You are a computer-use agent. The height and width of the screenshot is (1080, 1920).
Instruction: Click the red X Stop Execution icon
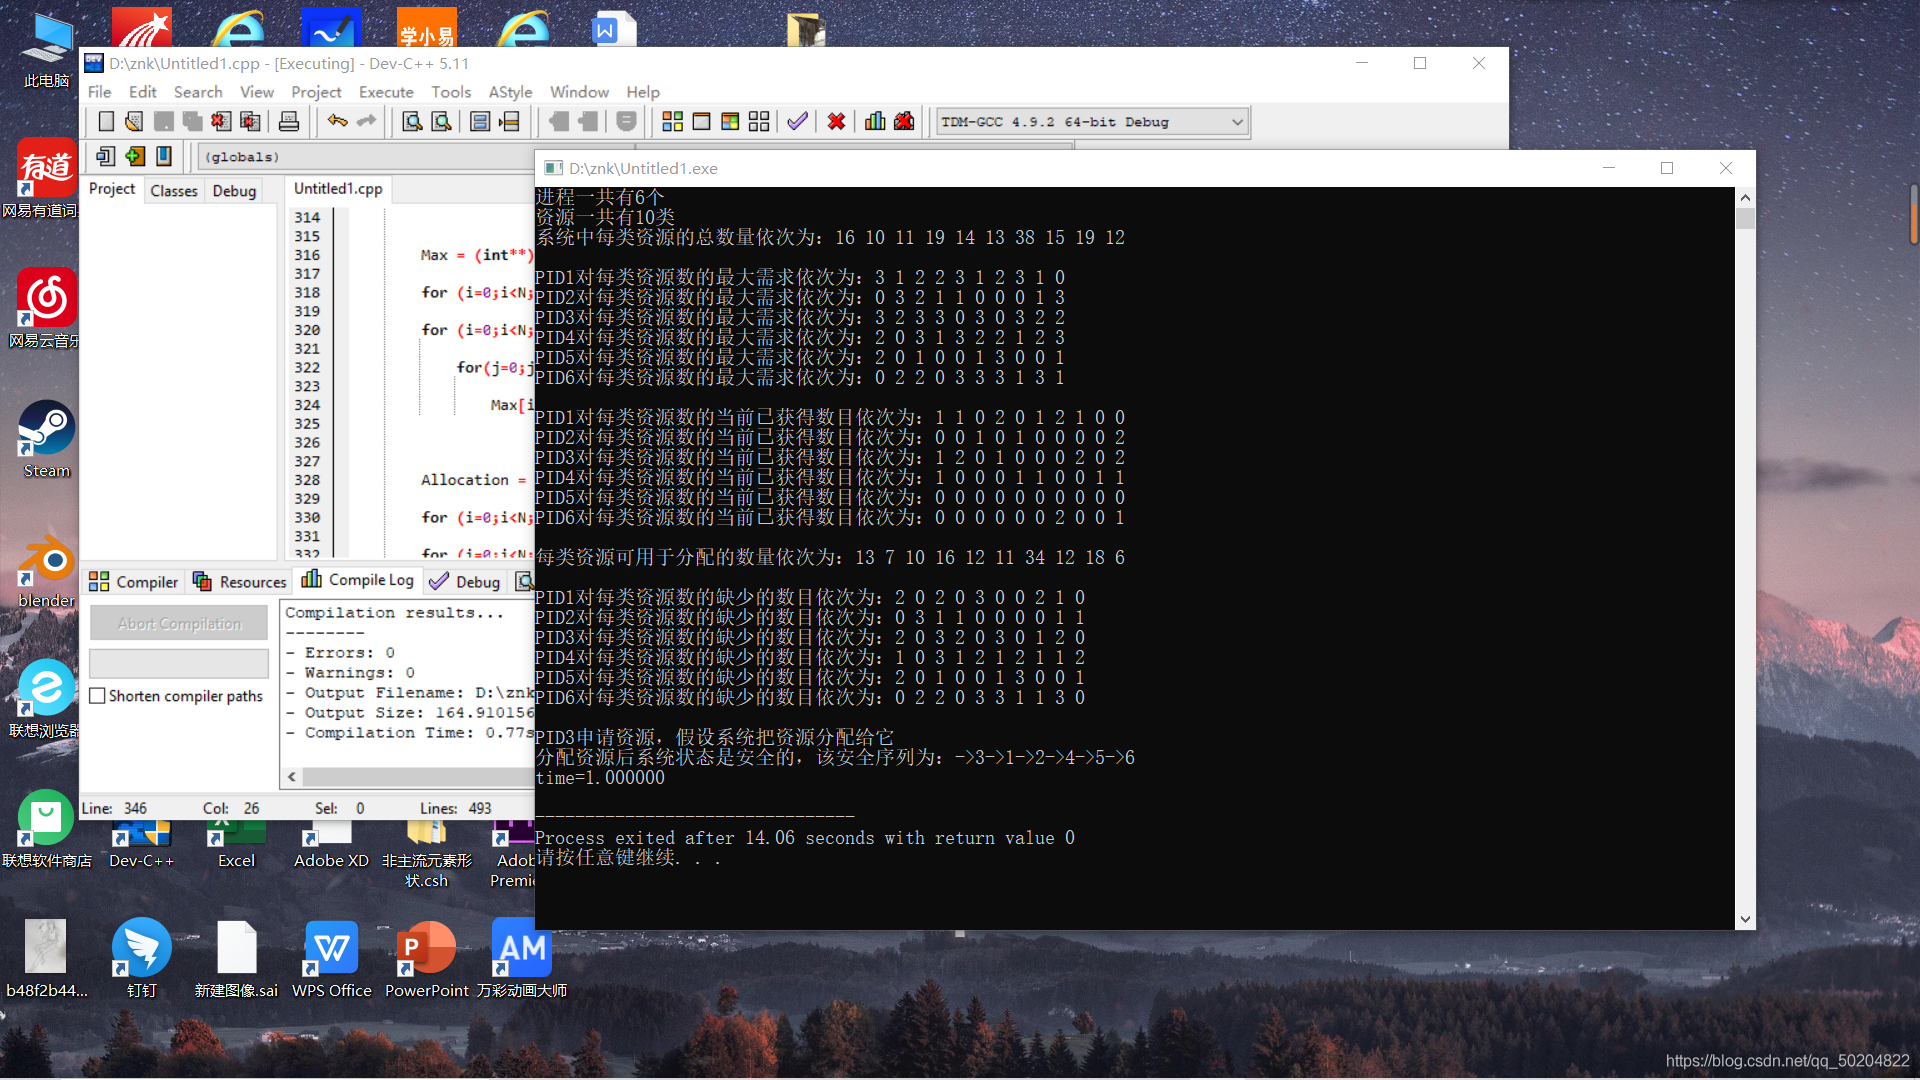(x=836, y=122)
